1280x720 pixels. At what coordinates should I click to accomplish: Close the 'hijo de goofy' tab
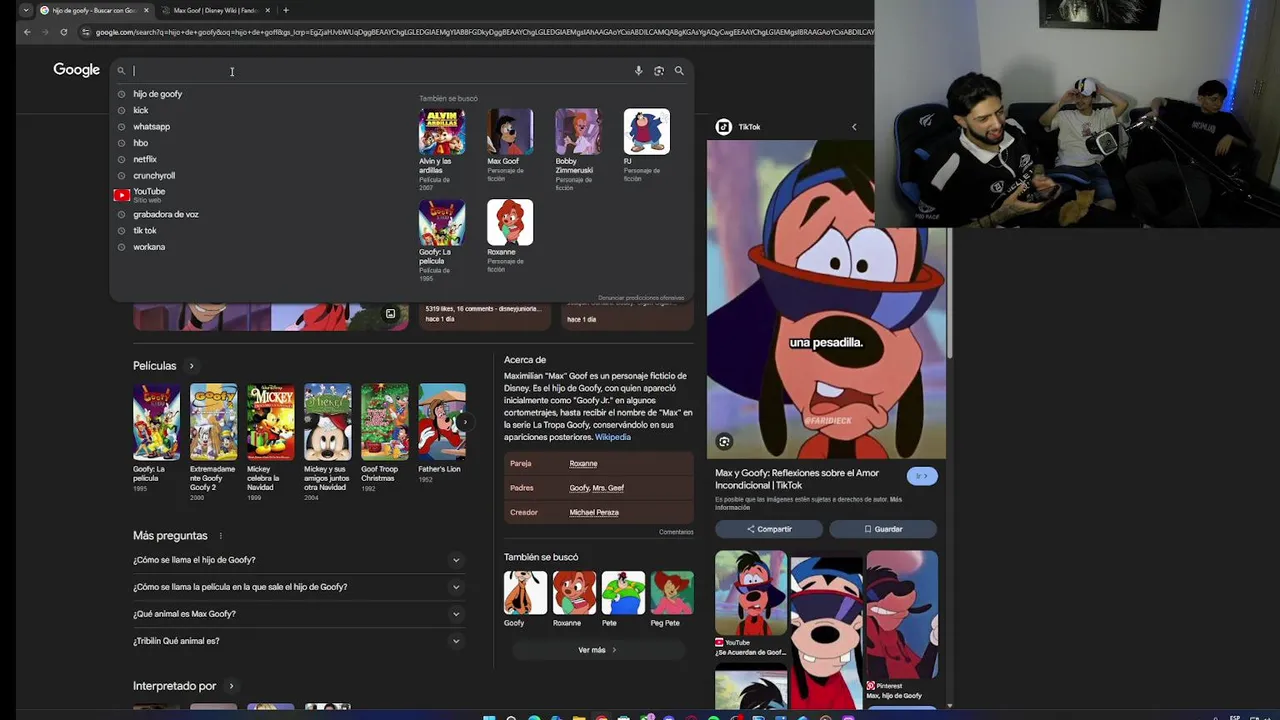coord(146,10)
